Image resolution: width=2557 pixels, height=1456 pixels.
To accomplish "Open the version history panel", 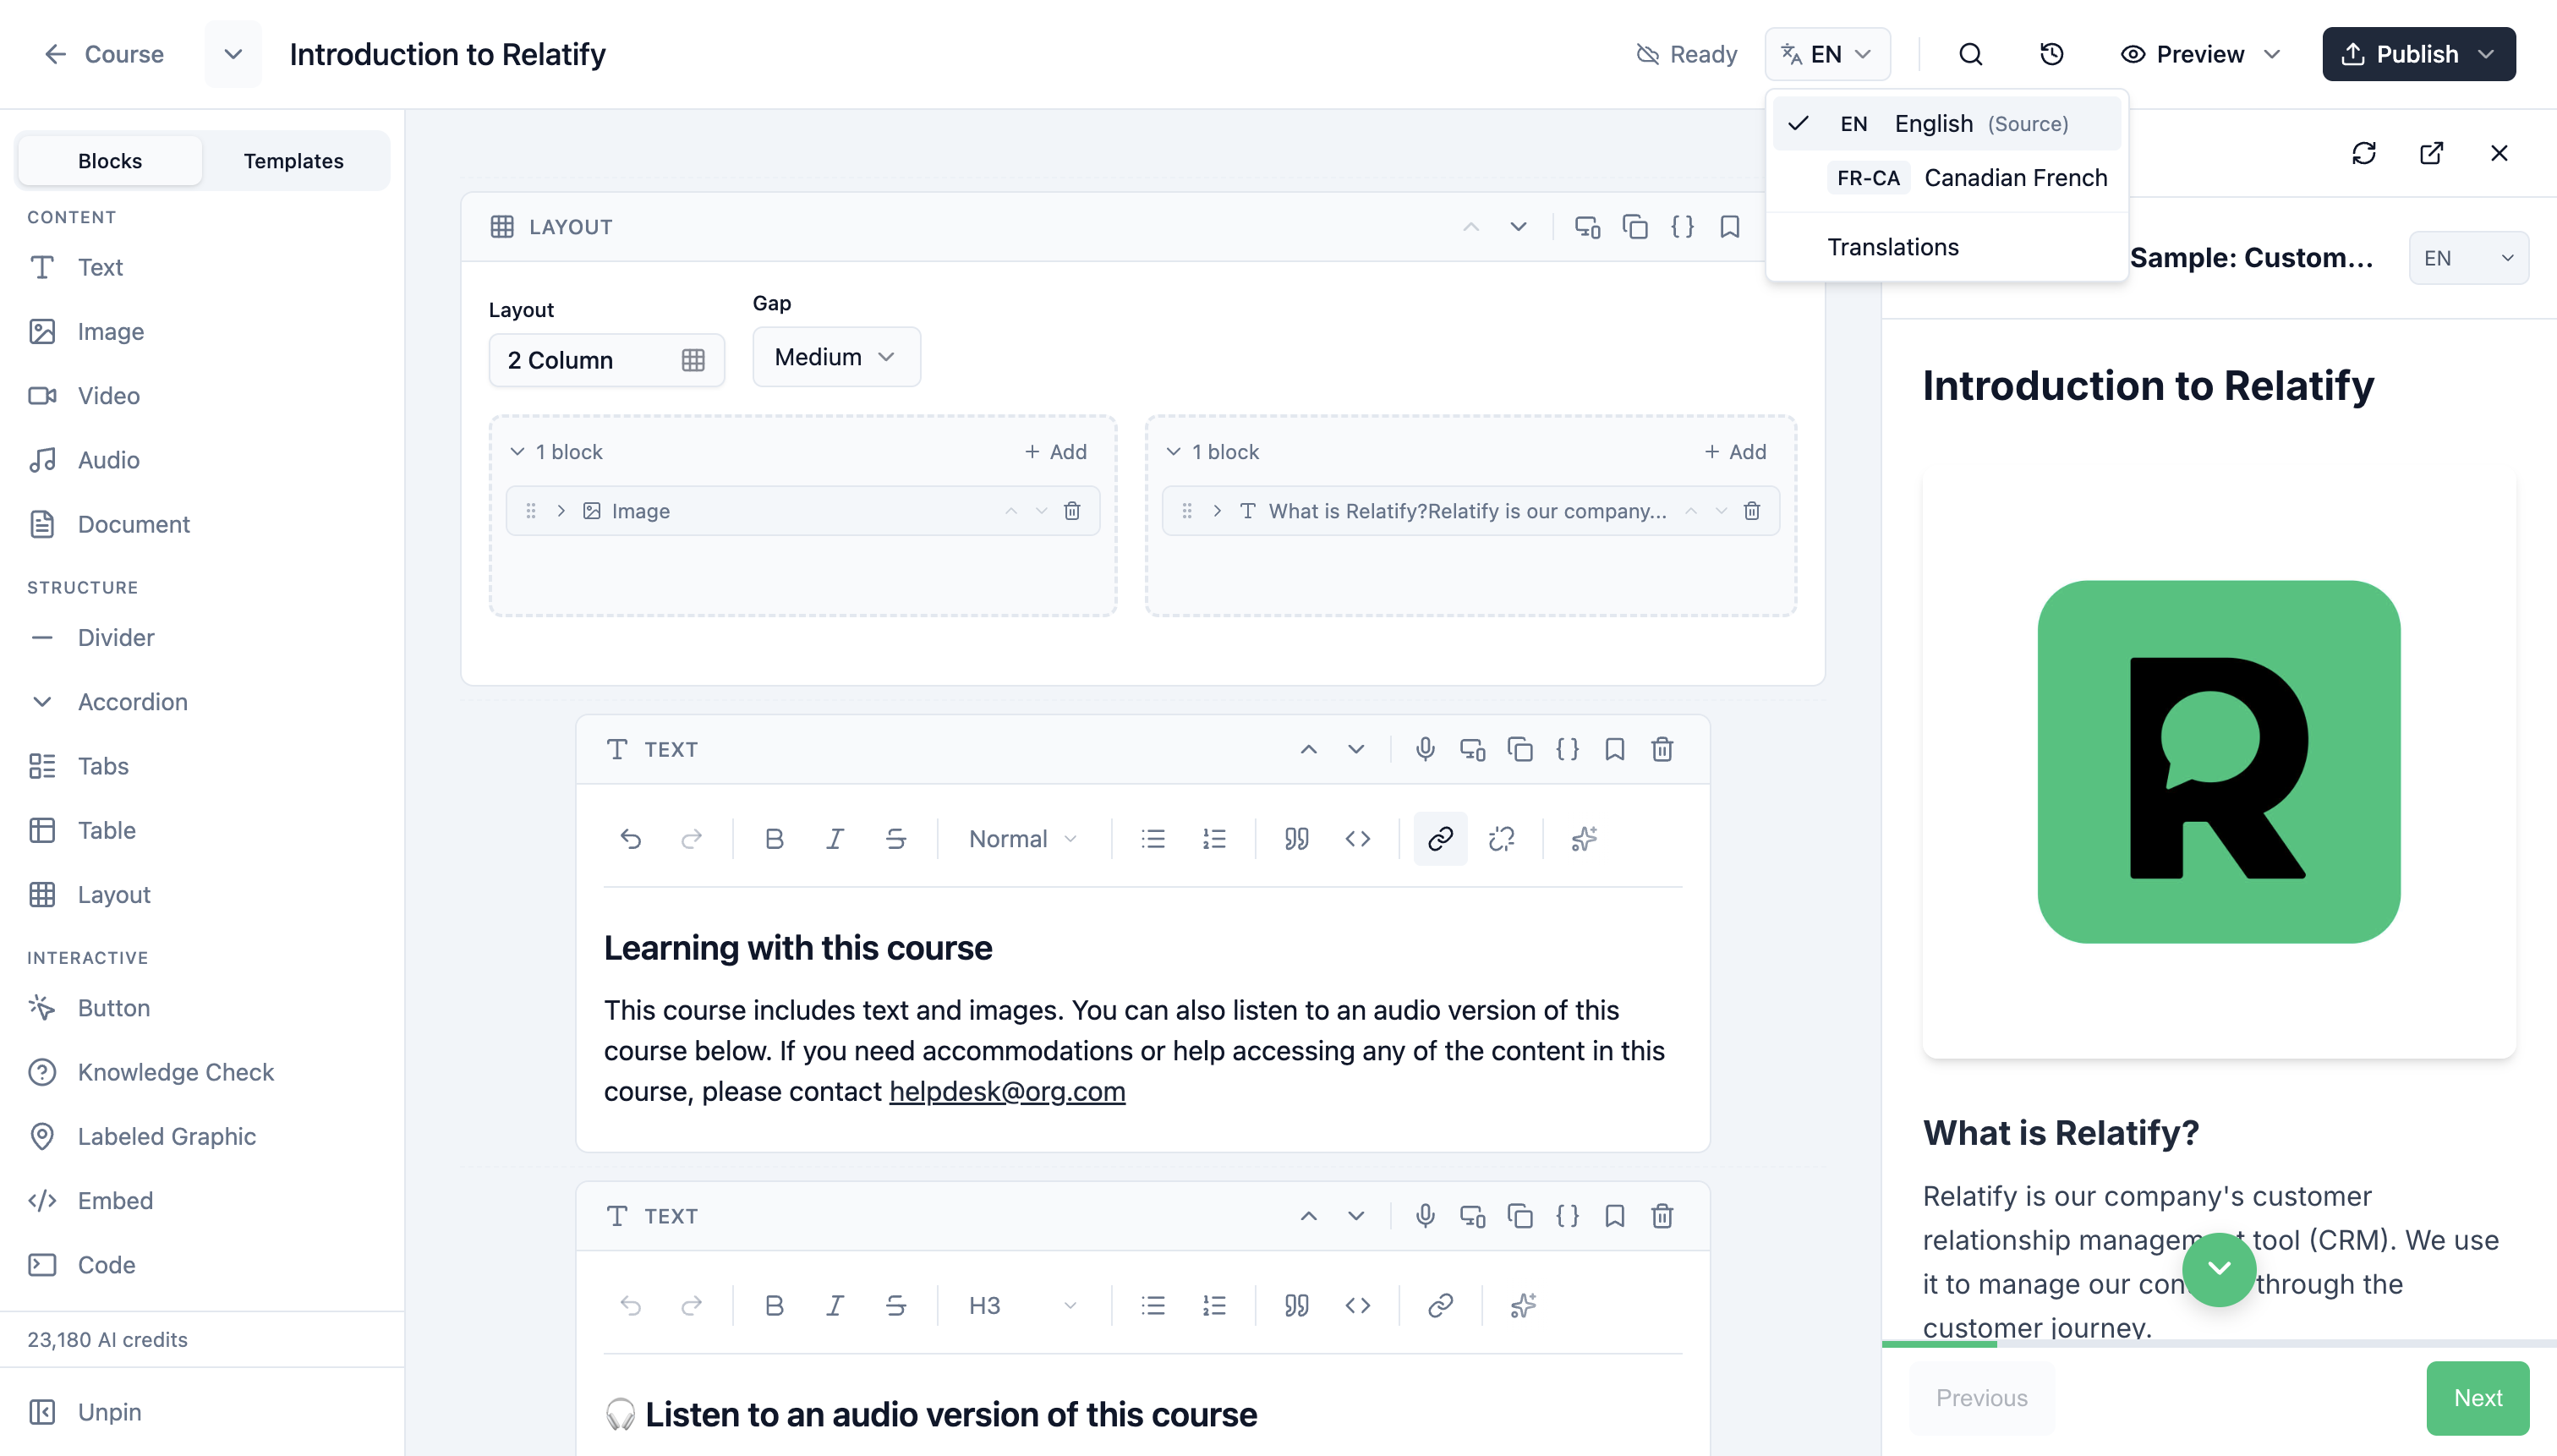I will click(2051, 54).
